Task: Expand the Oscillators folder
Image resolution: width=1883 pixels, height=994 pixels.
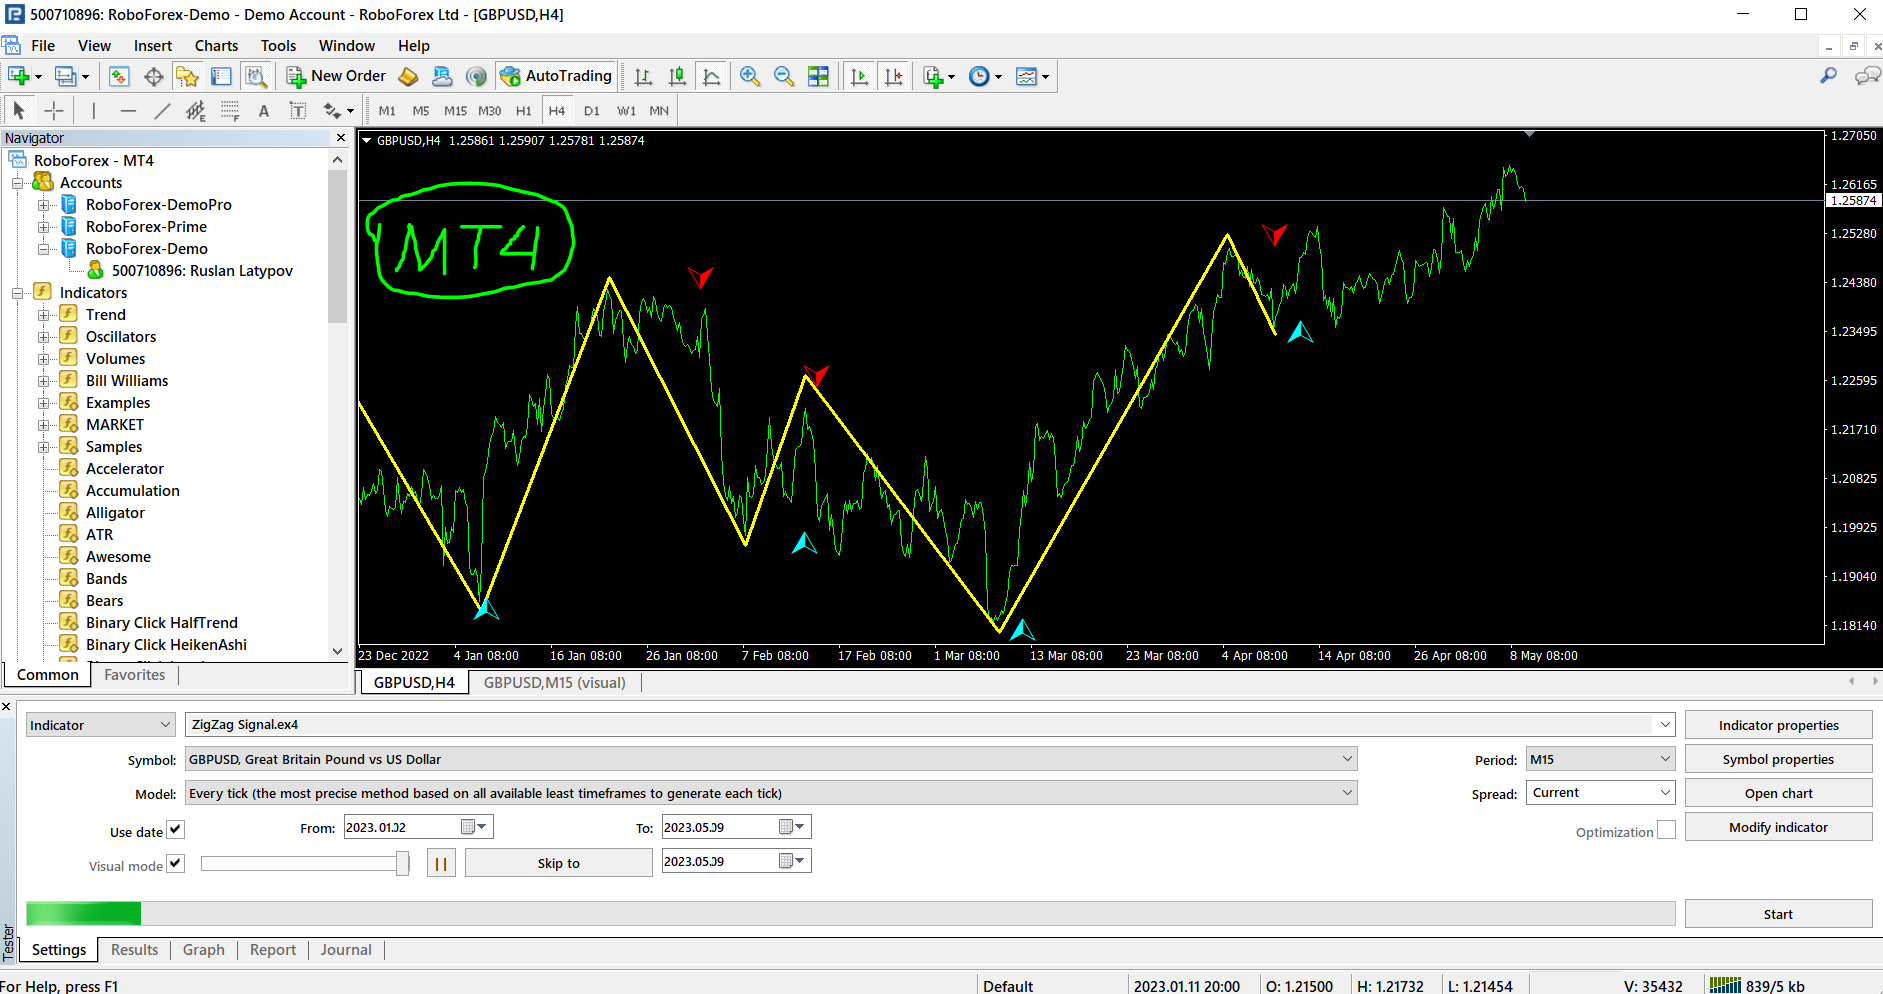Action: point(44,337)
